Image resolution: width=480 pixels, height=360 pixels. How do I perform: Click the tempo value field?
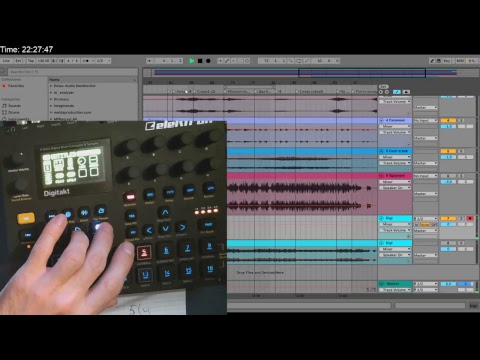tap(43, 61)
